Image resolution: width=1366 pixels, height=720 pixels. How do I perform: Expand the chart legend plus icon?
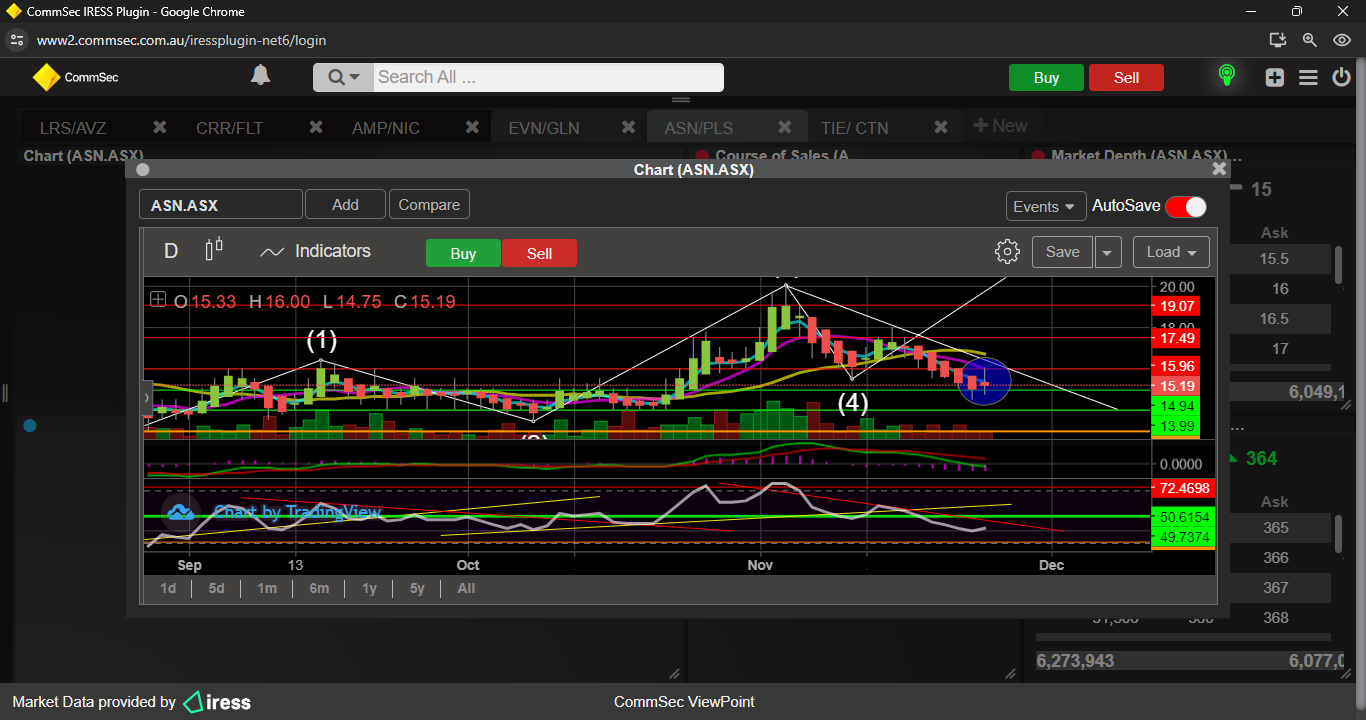(158, 299)
